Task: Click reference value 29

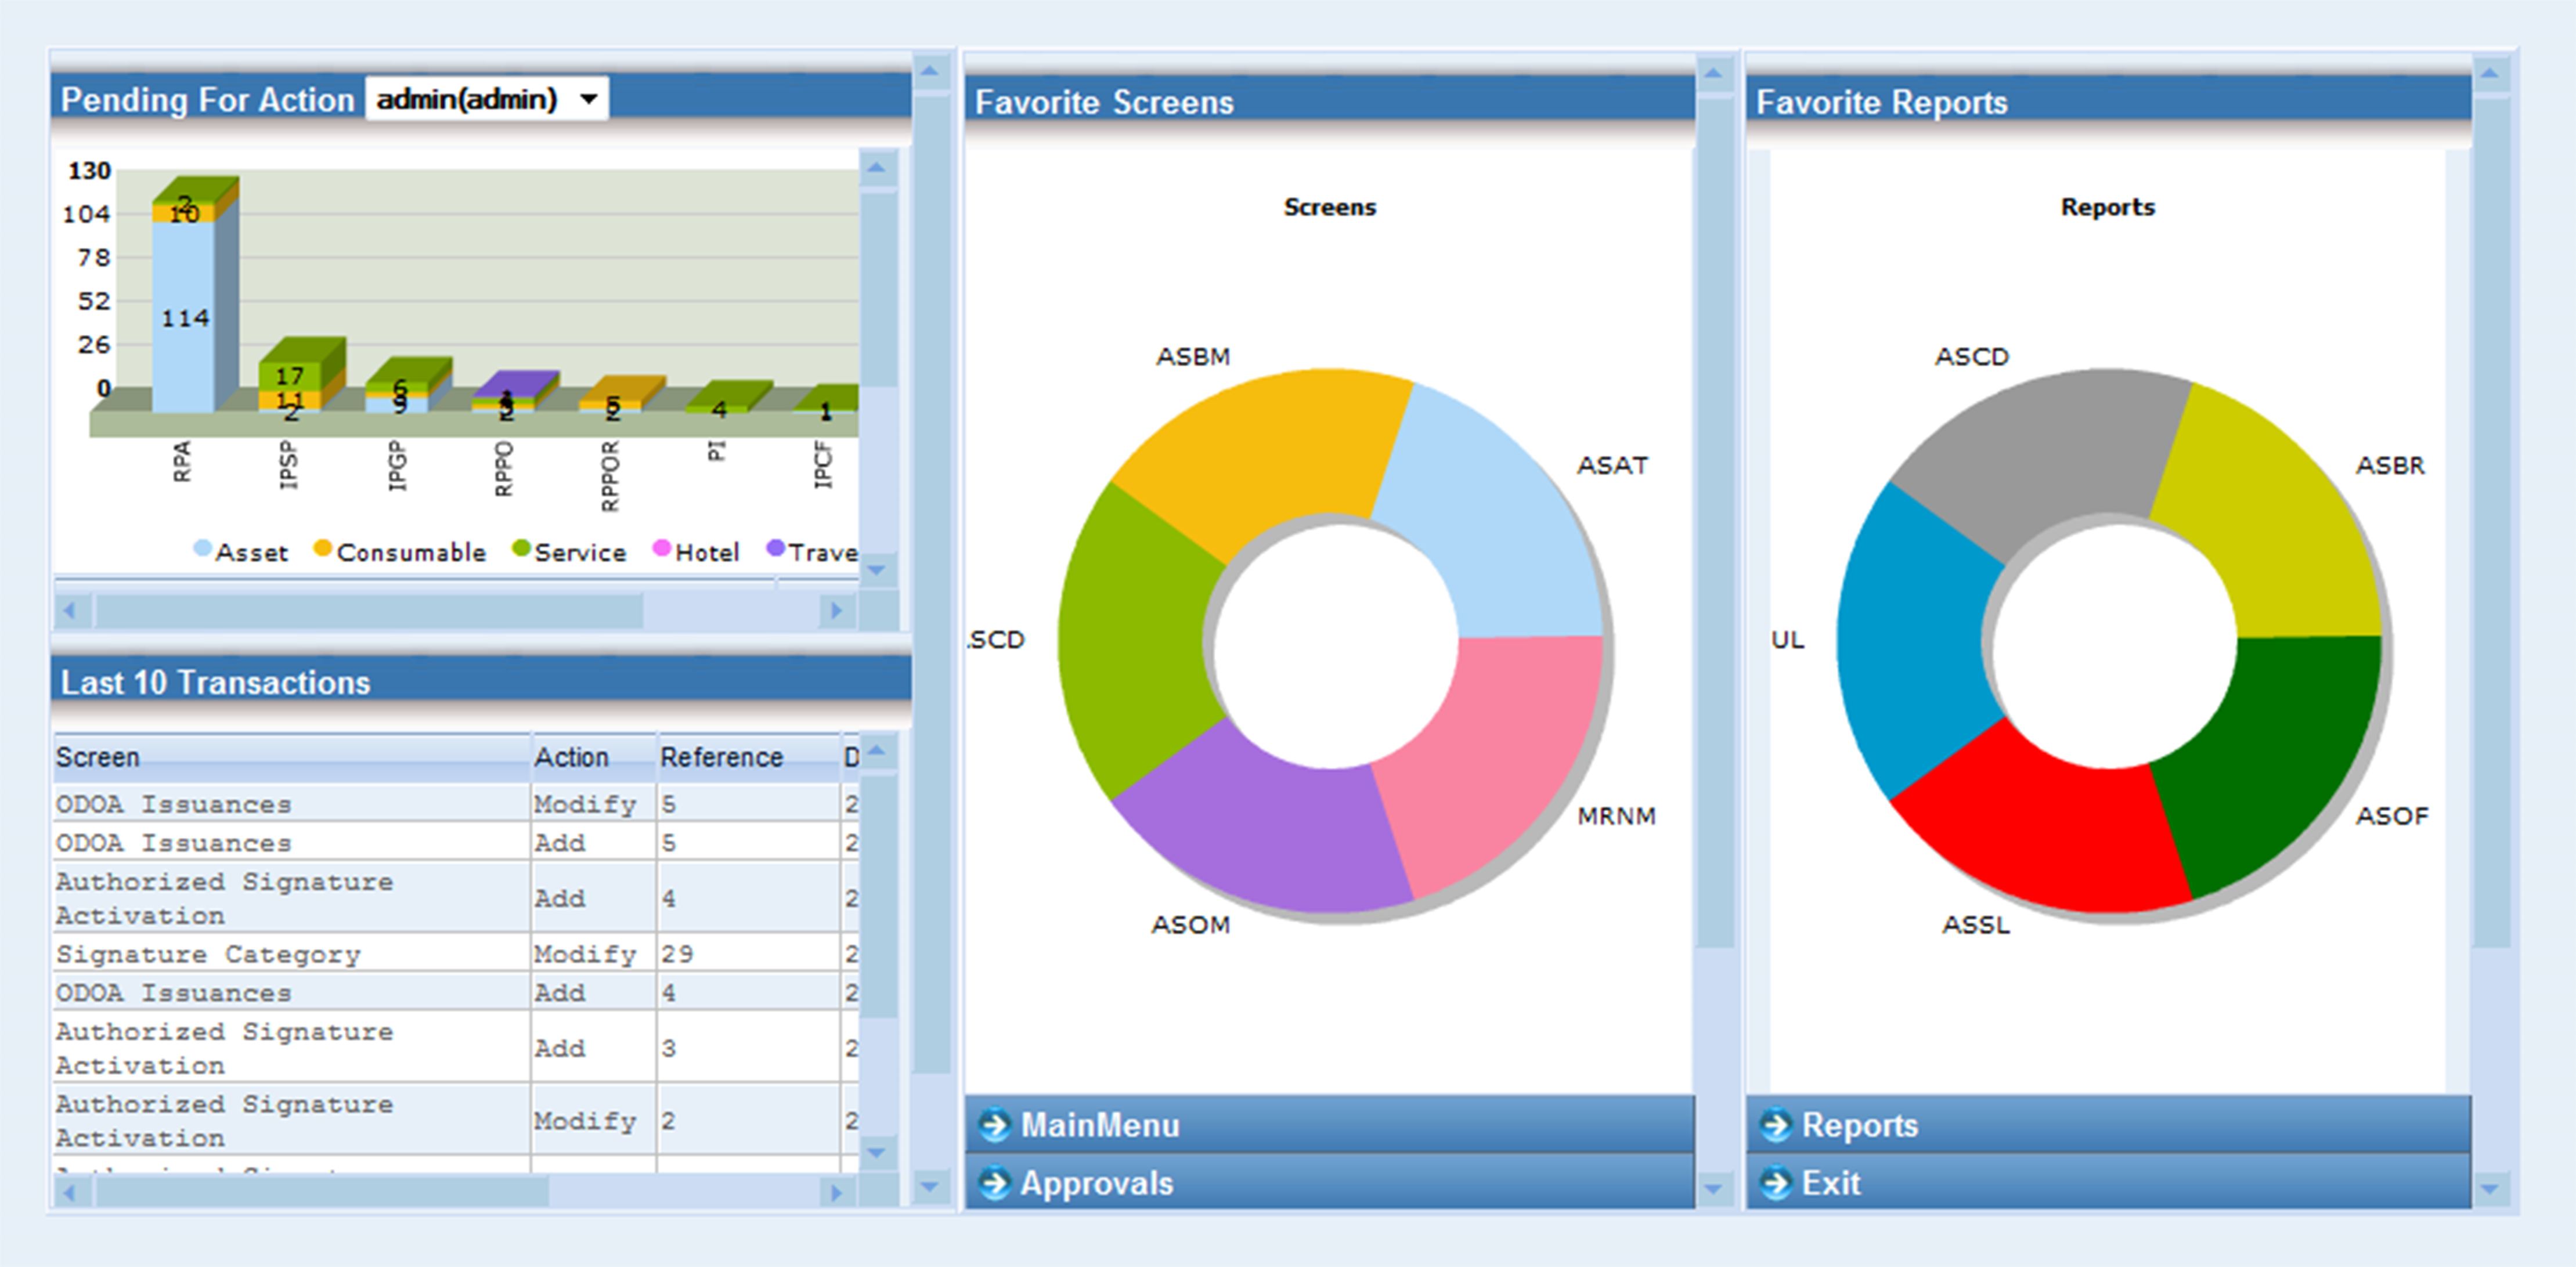Action: coord(677,954)
